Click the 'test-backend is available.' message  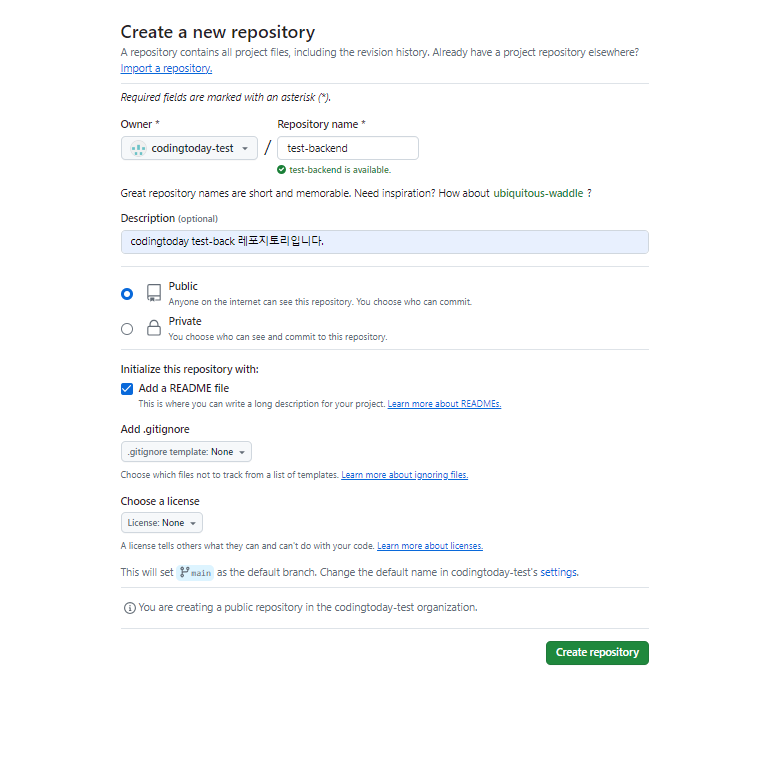click(340, 170)
